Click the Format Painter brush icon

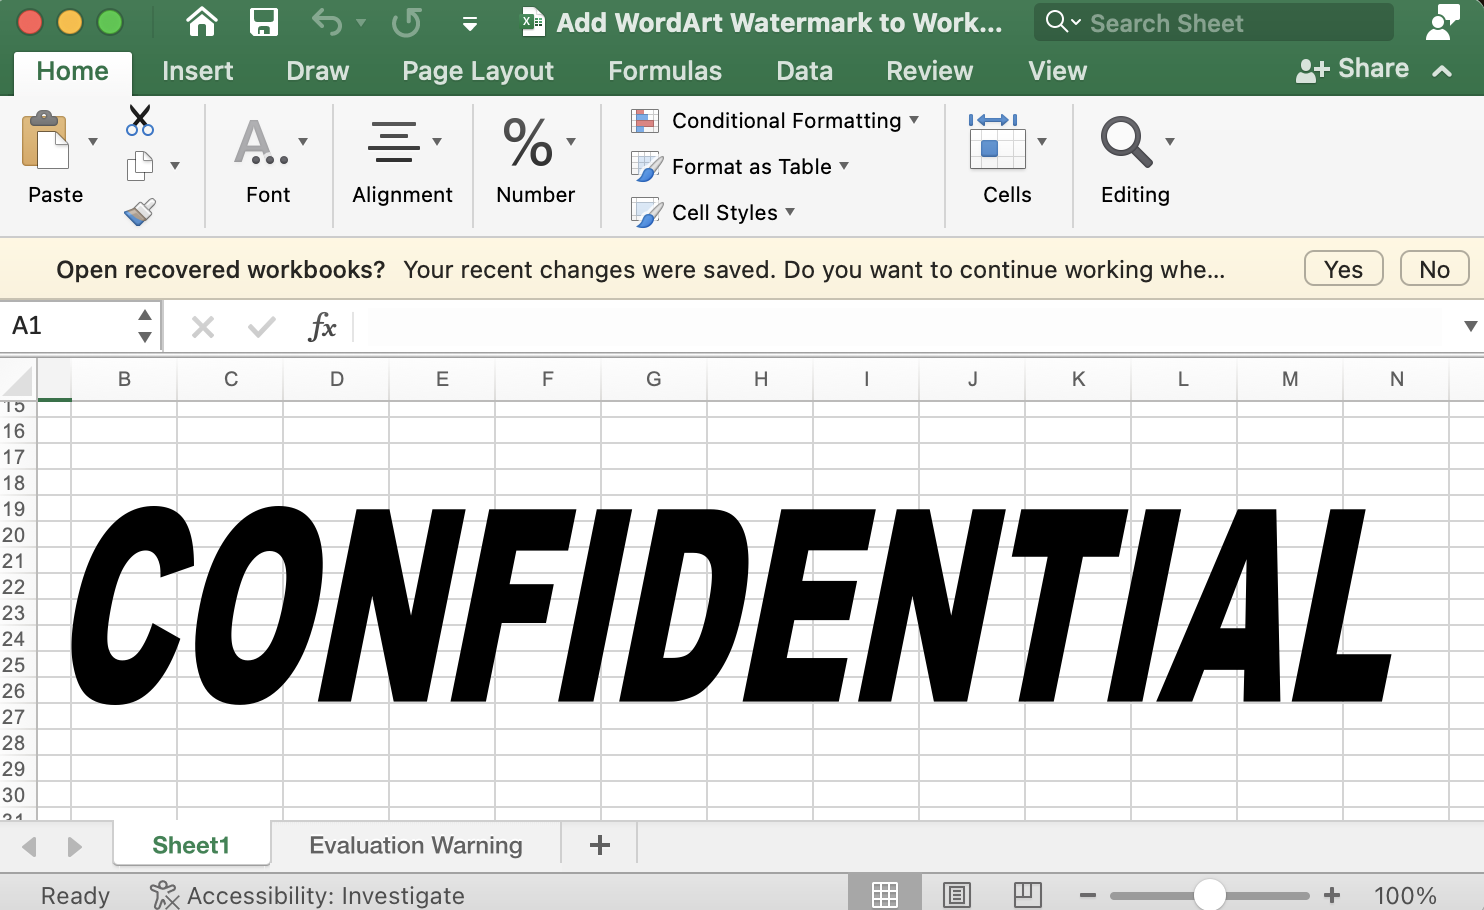point(142,212)
